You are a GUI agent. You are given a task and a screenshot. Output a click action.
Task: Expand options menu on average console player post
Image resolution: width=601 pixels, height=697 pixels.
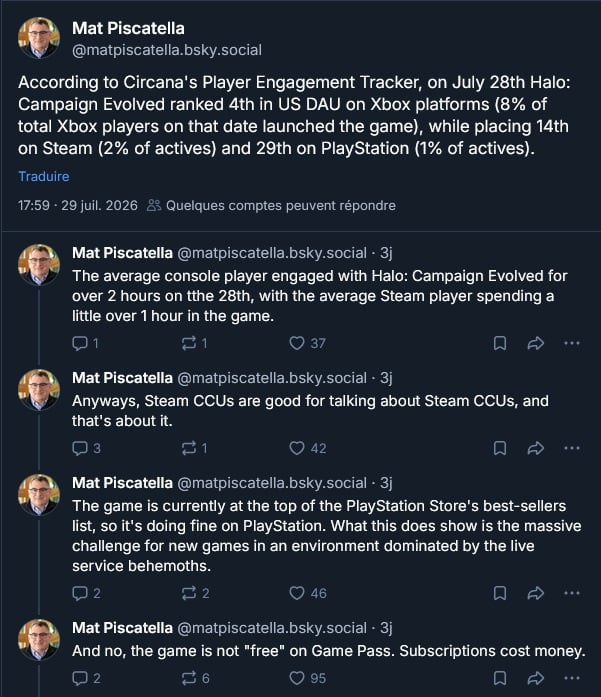point(572,343)
